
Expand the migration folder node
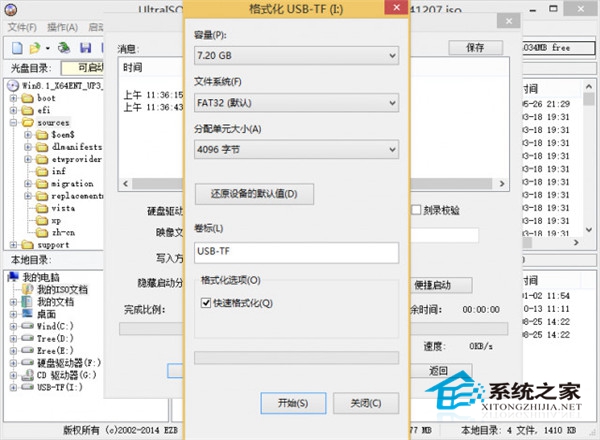tap(28, 184)
